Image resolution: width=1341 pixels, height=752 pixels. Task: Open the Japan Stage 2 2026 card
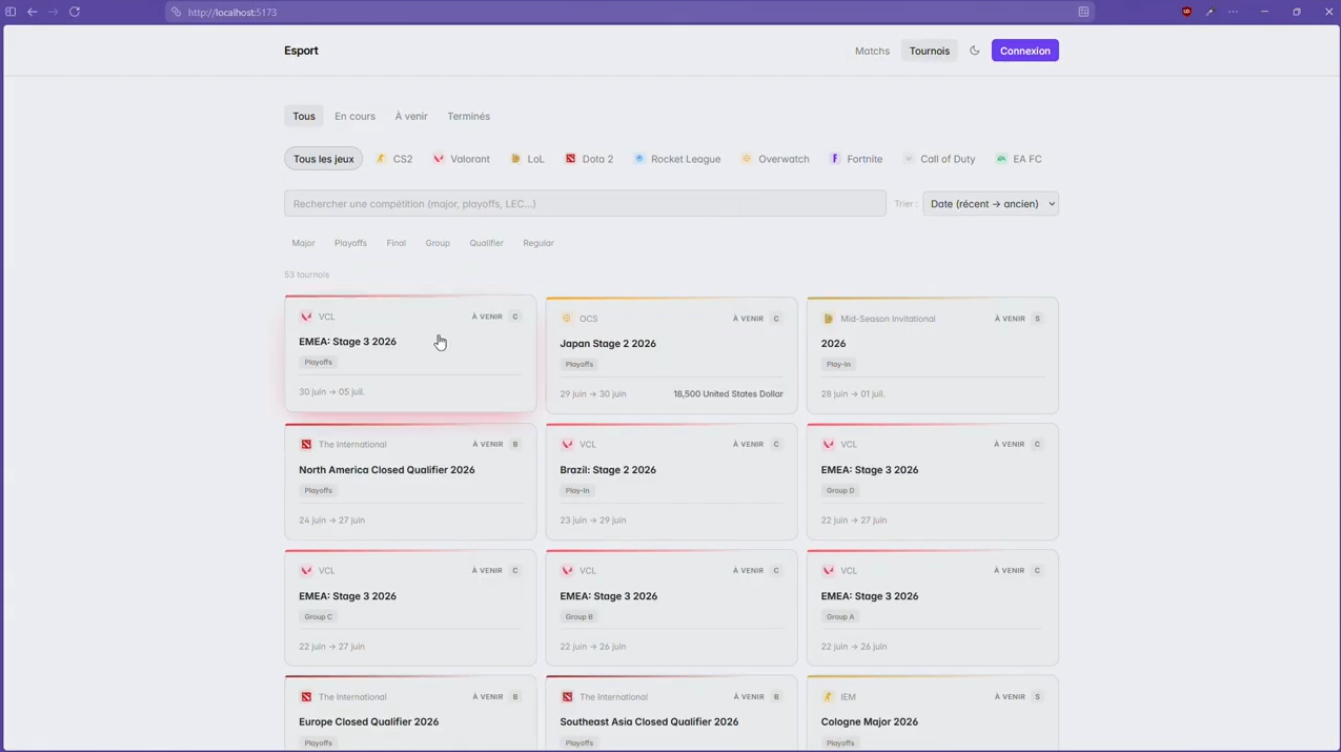[x=671, y=355]
